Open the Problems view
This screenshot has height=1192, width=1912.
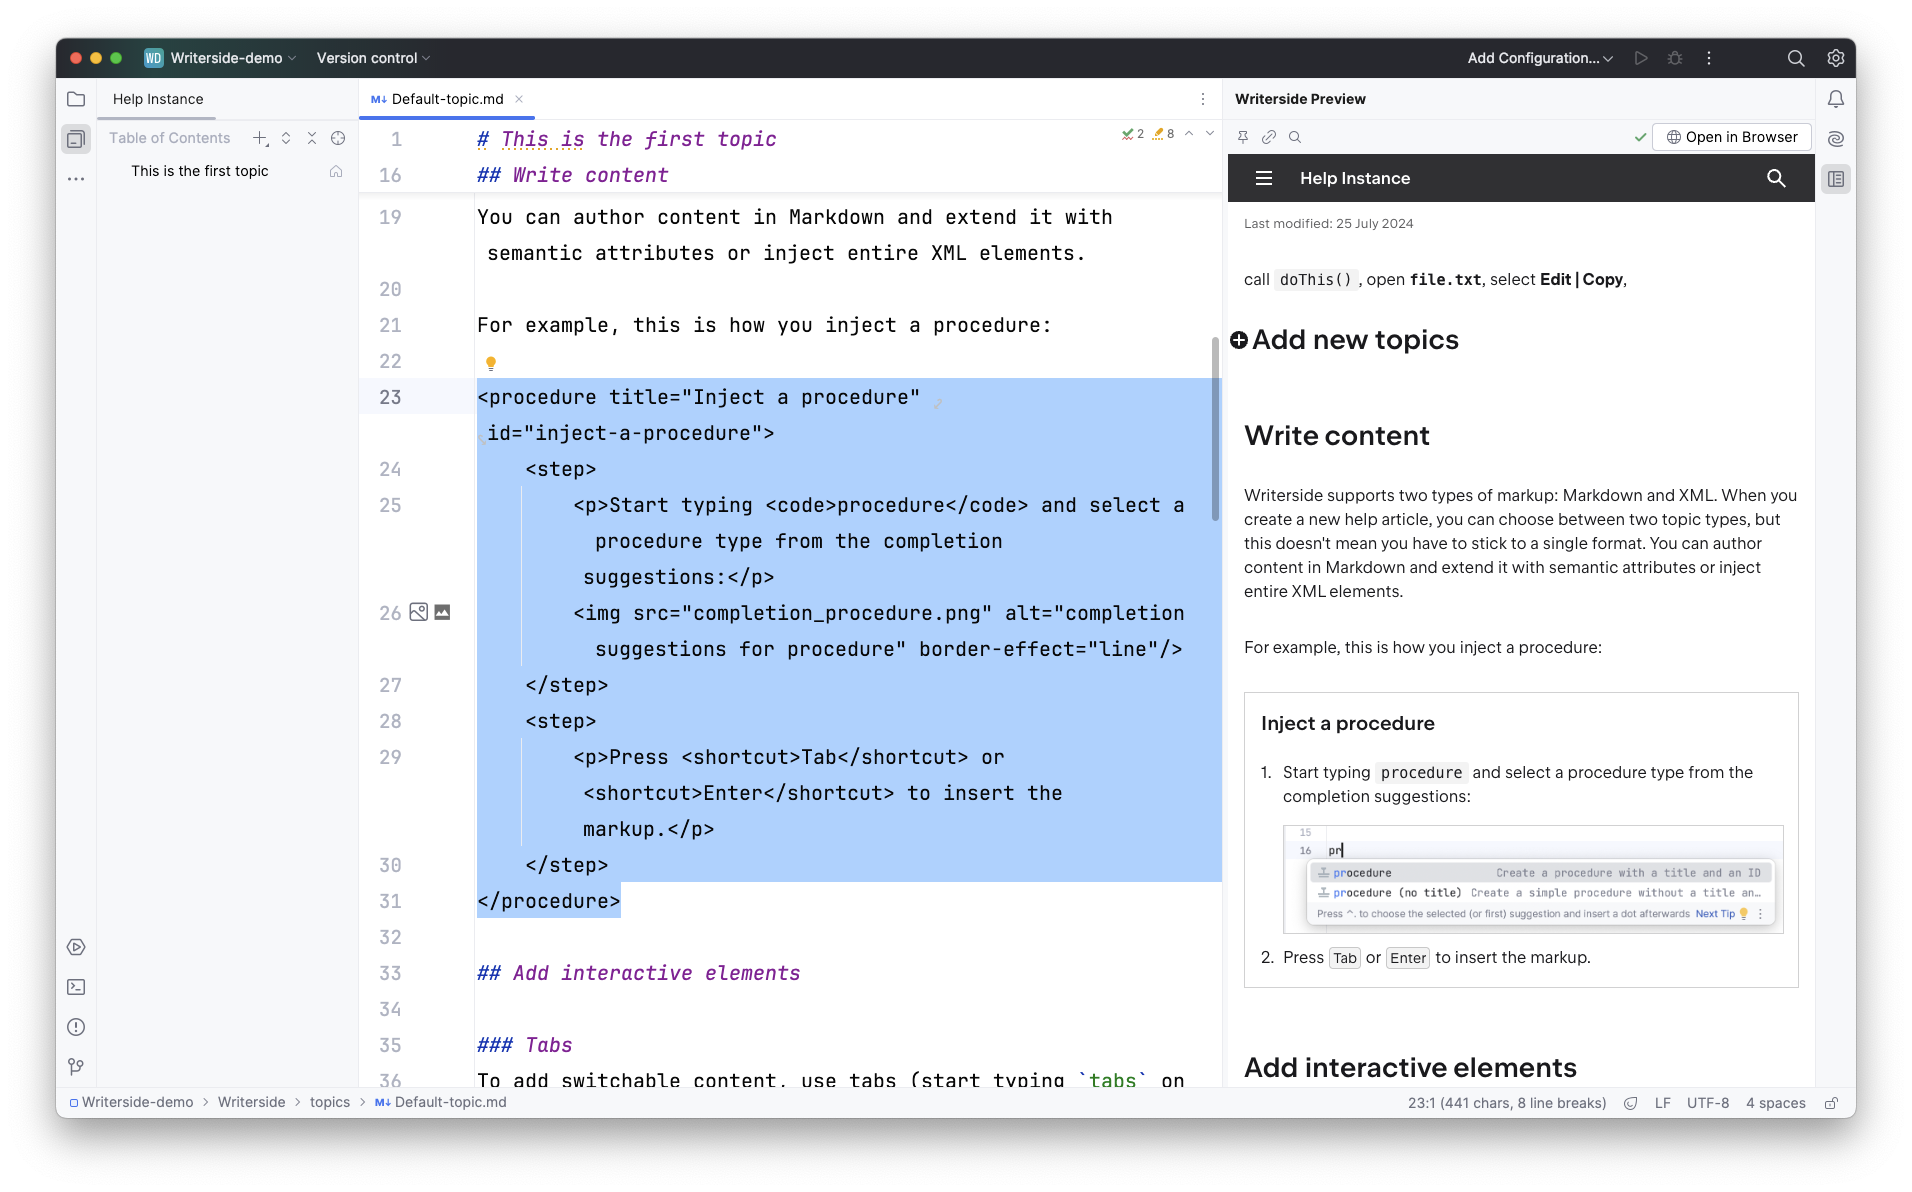pyautogui.click(x=77, y=1027)
